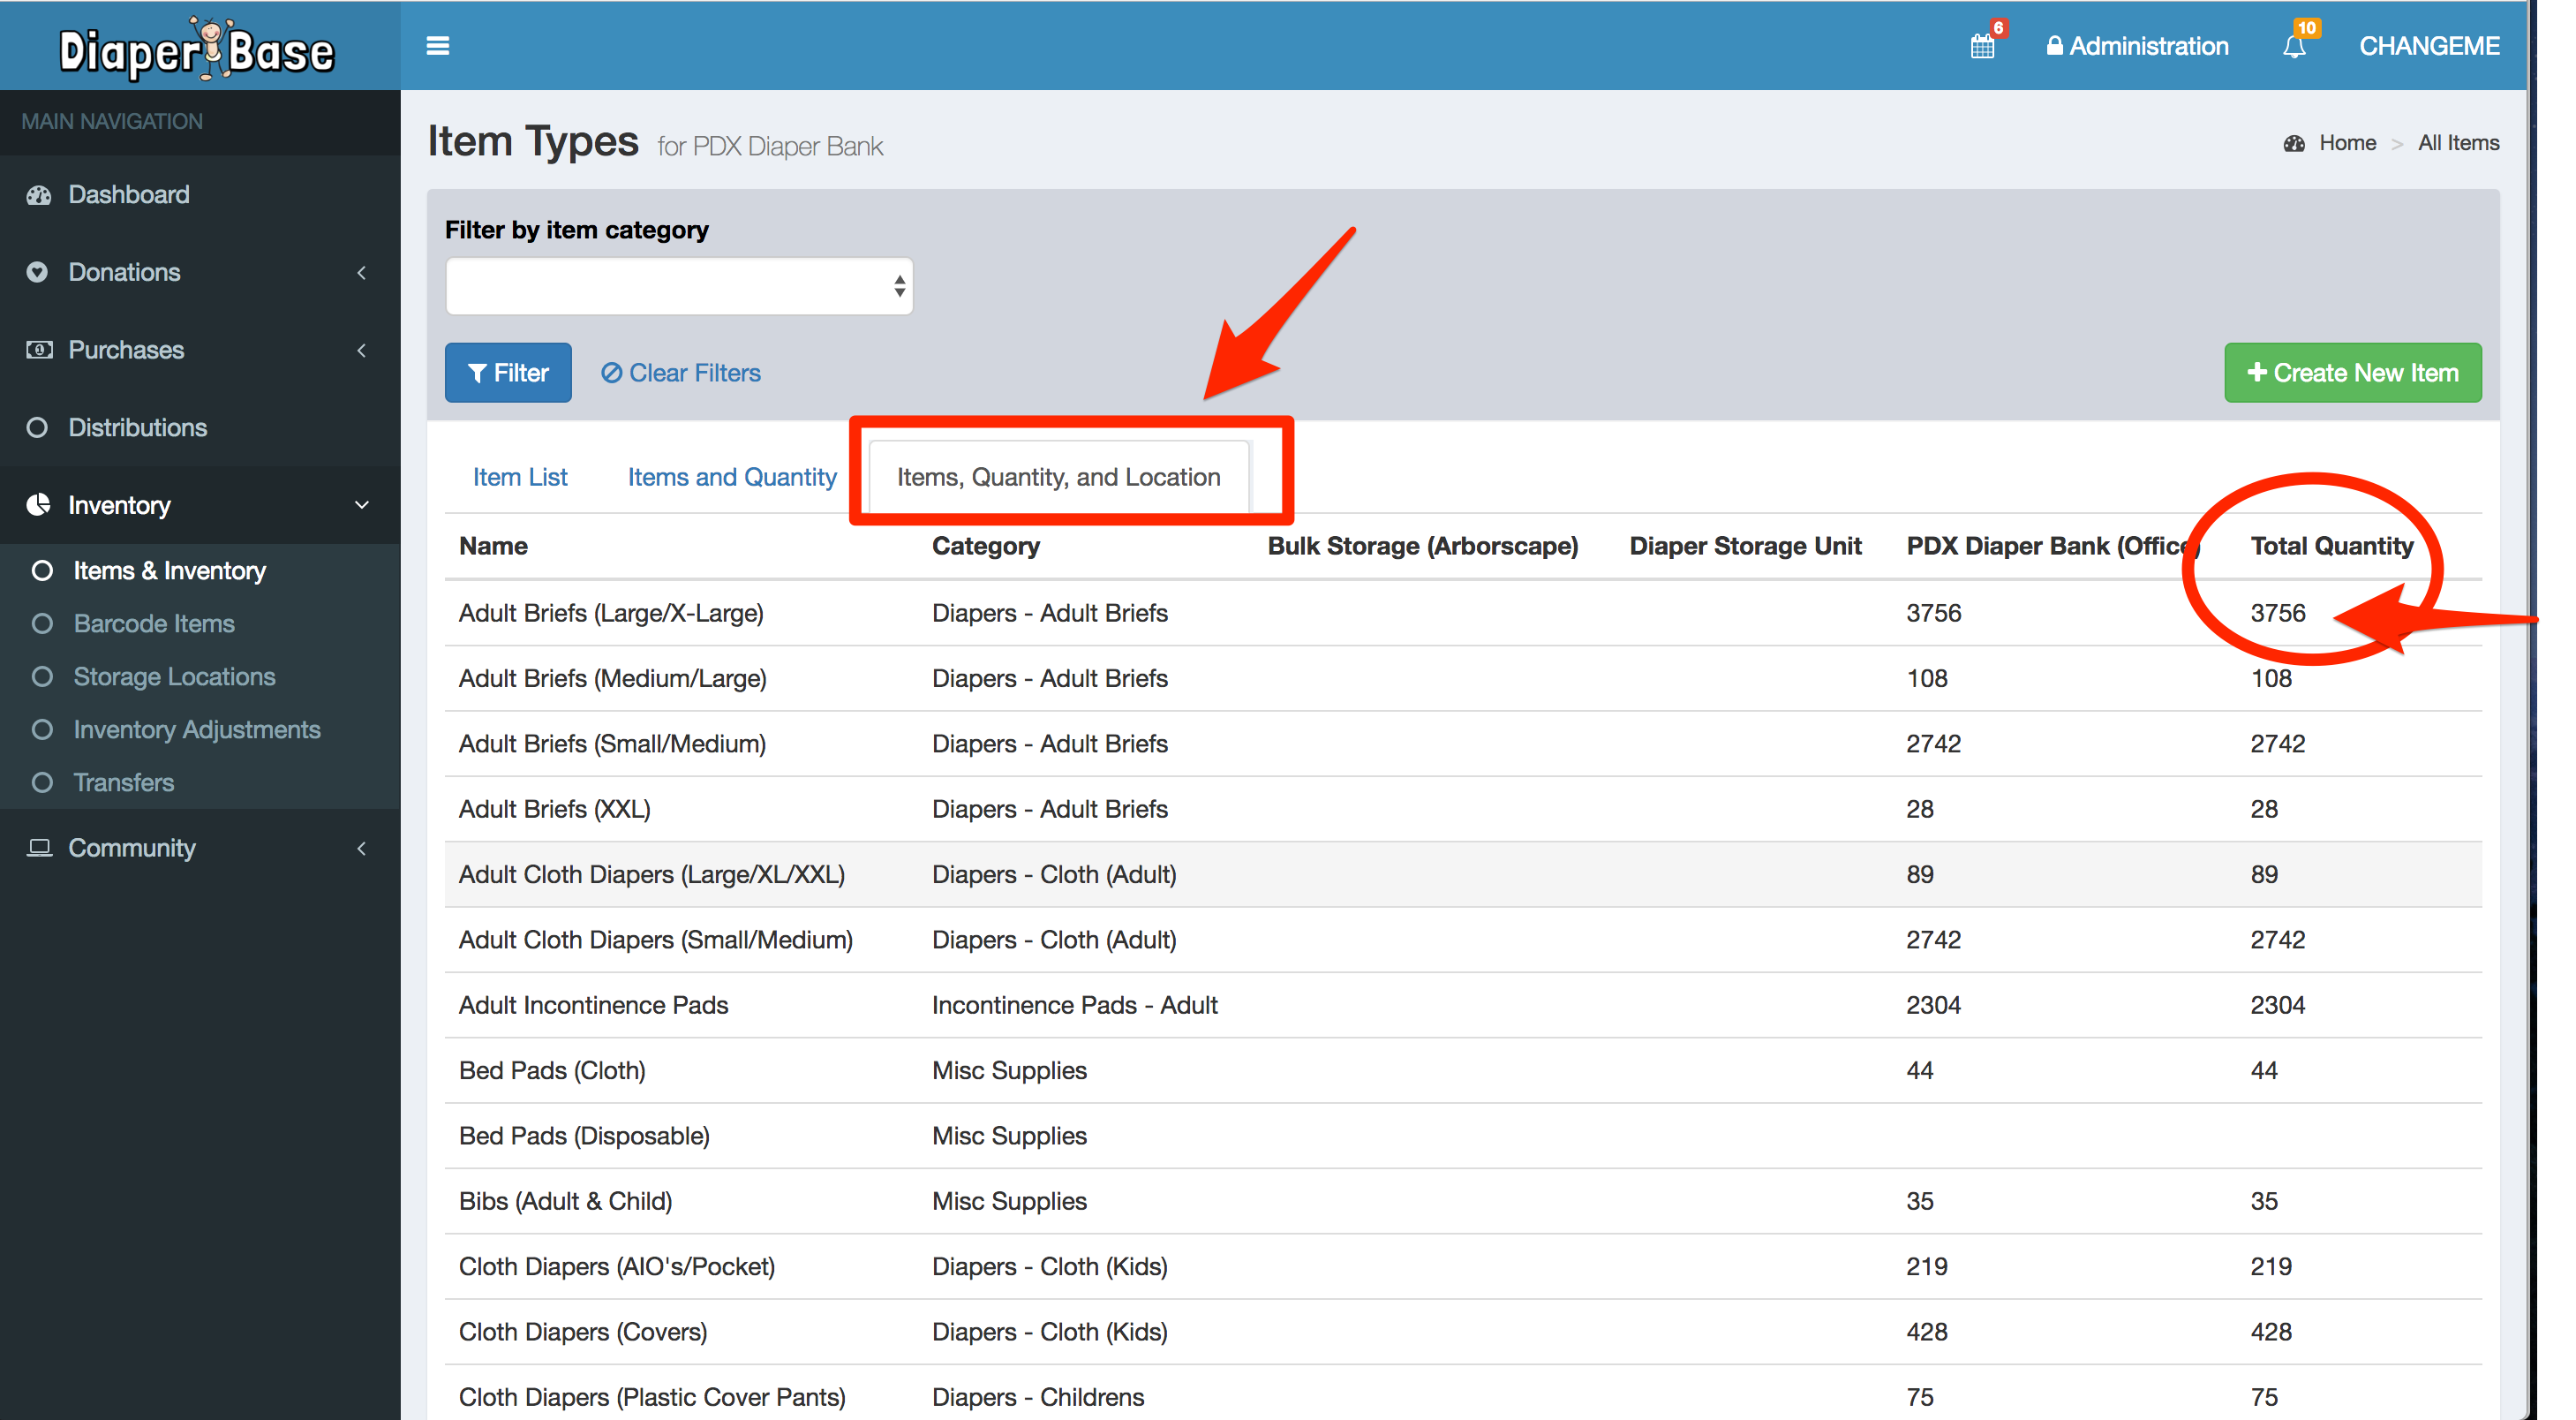Expand the Donations menu chevron
The image size is (2576, 1420).
tap(361, 272)
